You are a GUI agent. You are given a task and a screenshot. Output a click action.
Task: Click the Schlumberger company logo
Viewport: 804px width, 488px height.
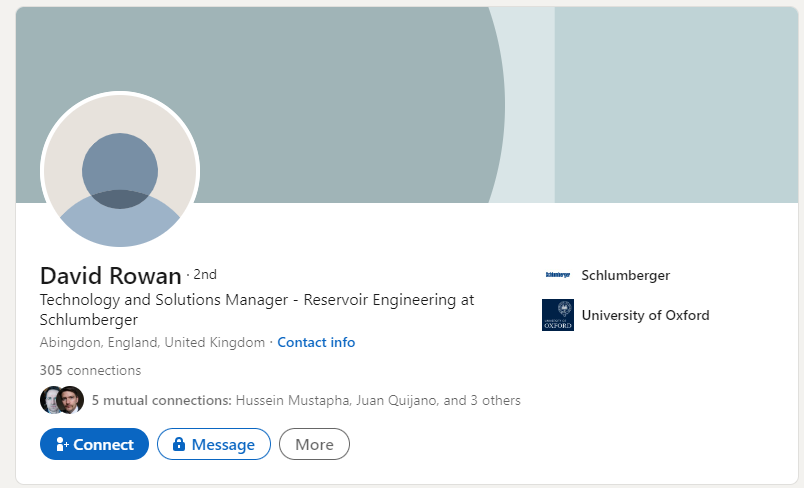(x=558, y=275)
